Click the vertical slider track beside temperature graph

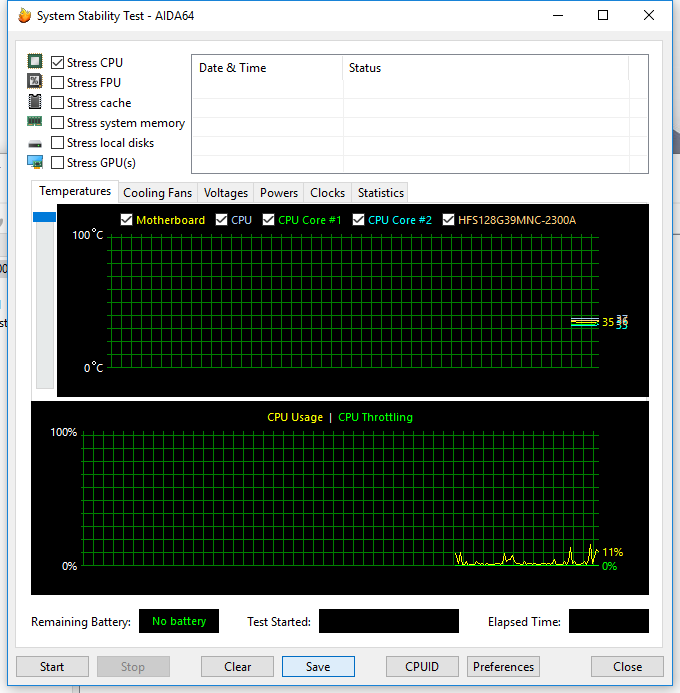pos(45,305)
